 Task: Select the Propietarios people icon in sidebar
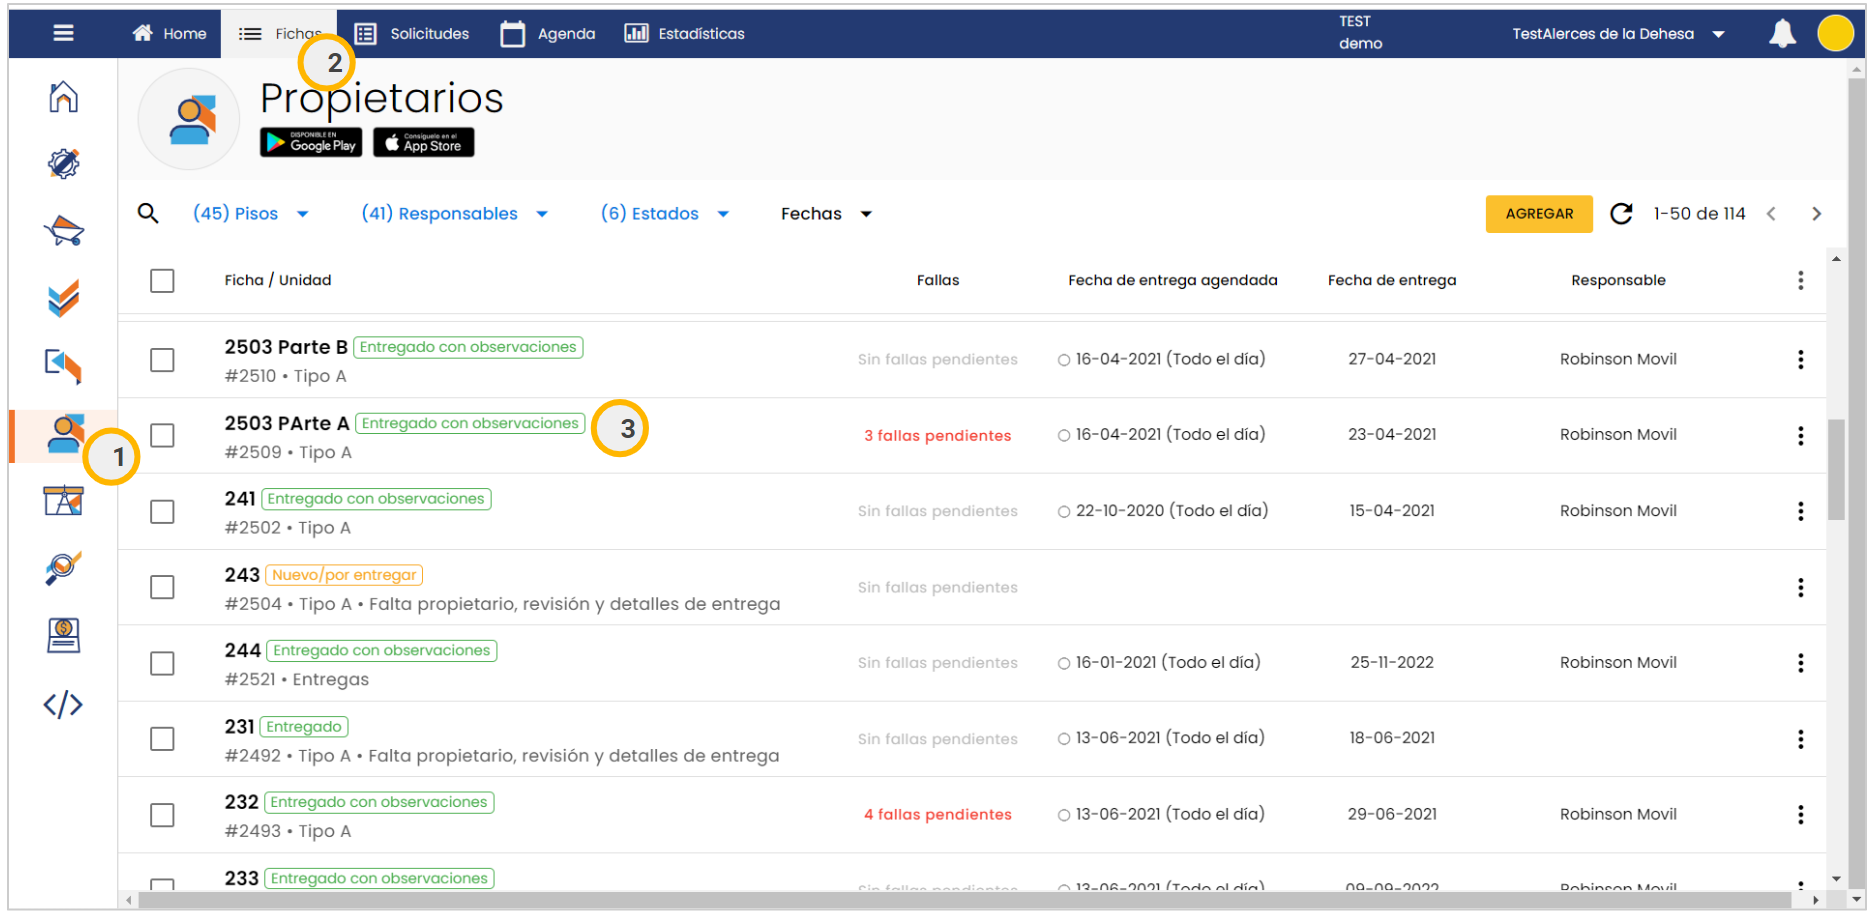tap(65, 434)
